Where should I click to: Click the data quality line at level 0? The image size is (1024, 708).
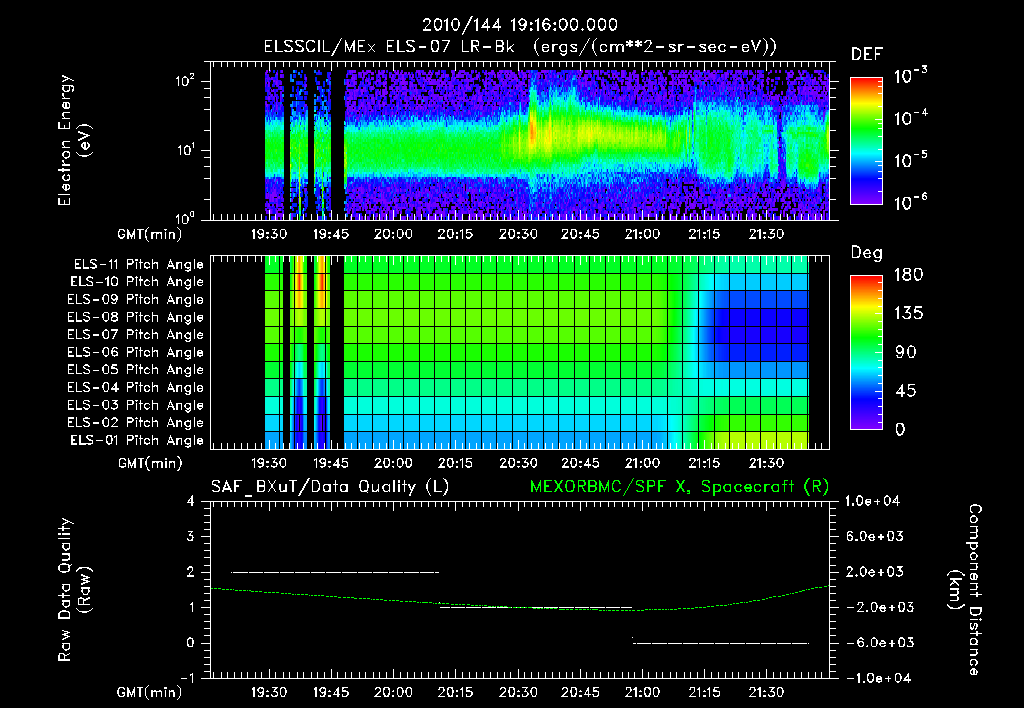point(721,643)
